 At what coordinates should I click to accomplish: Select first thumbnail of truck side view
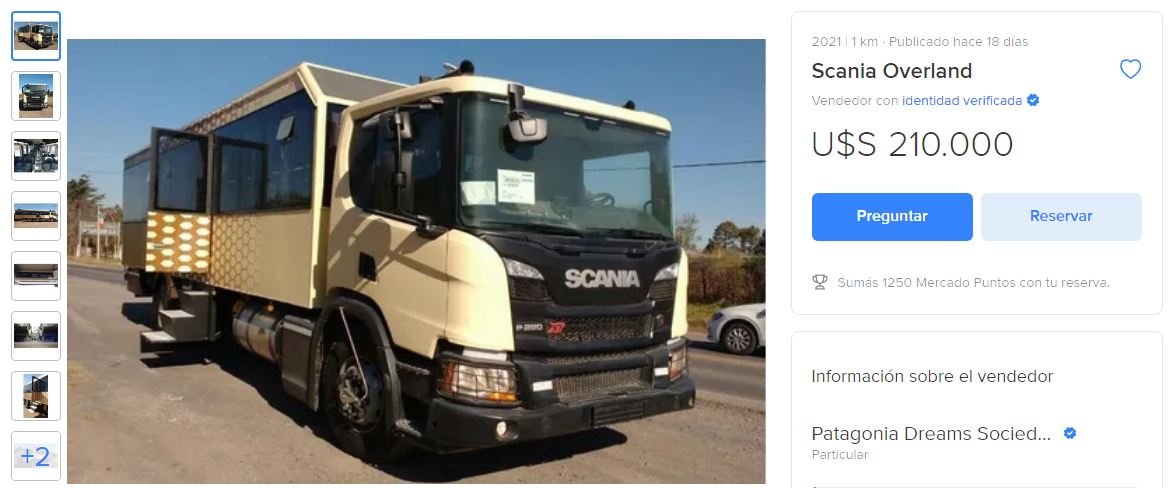36,36
